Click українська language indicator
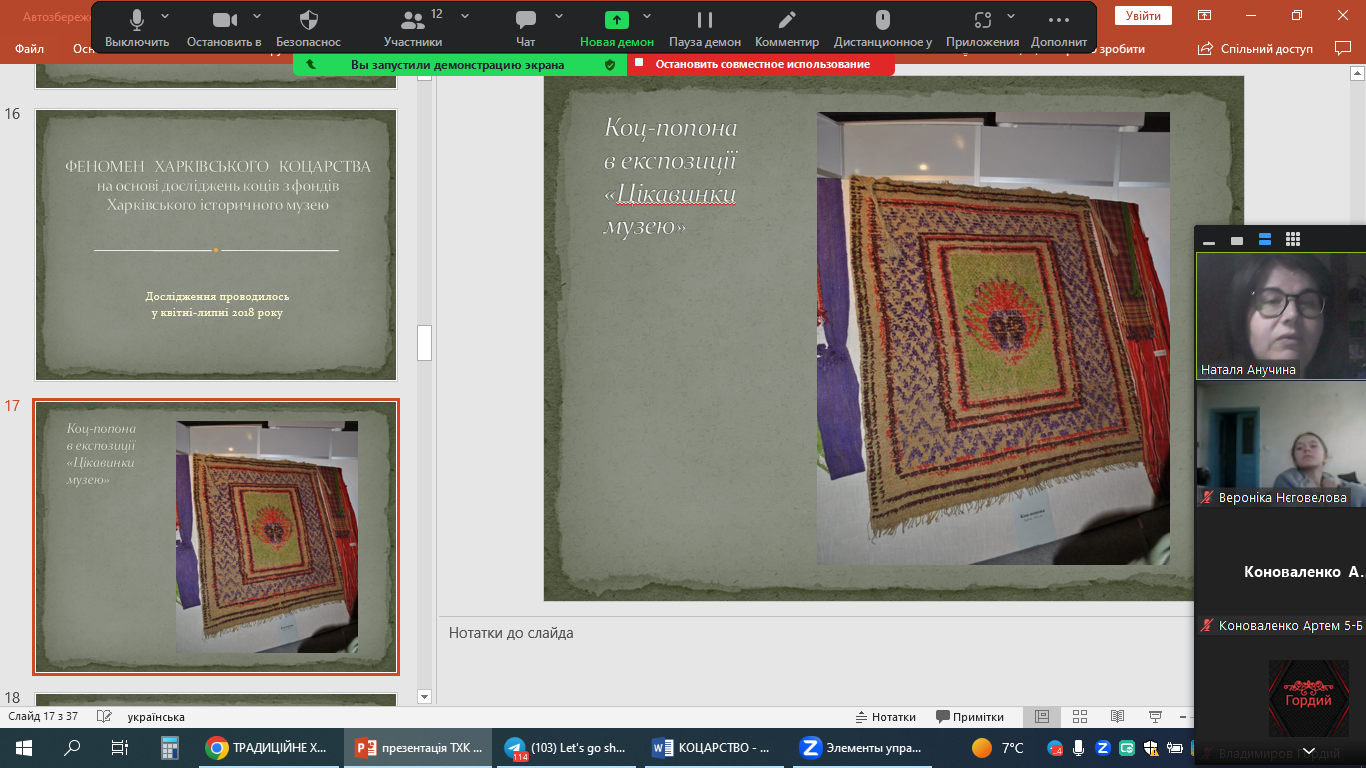The width and height of the screenshot is (1366, 768). (x=156, y=717)
